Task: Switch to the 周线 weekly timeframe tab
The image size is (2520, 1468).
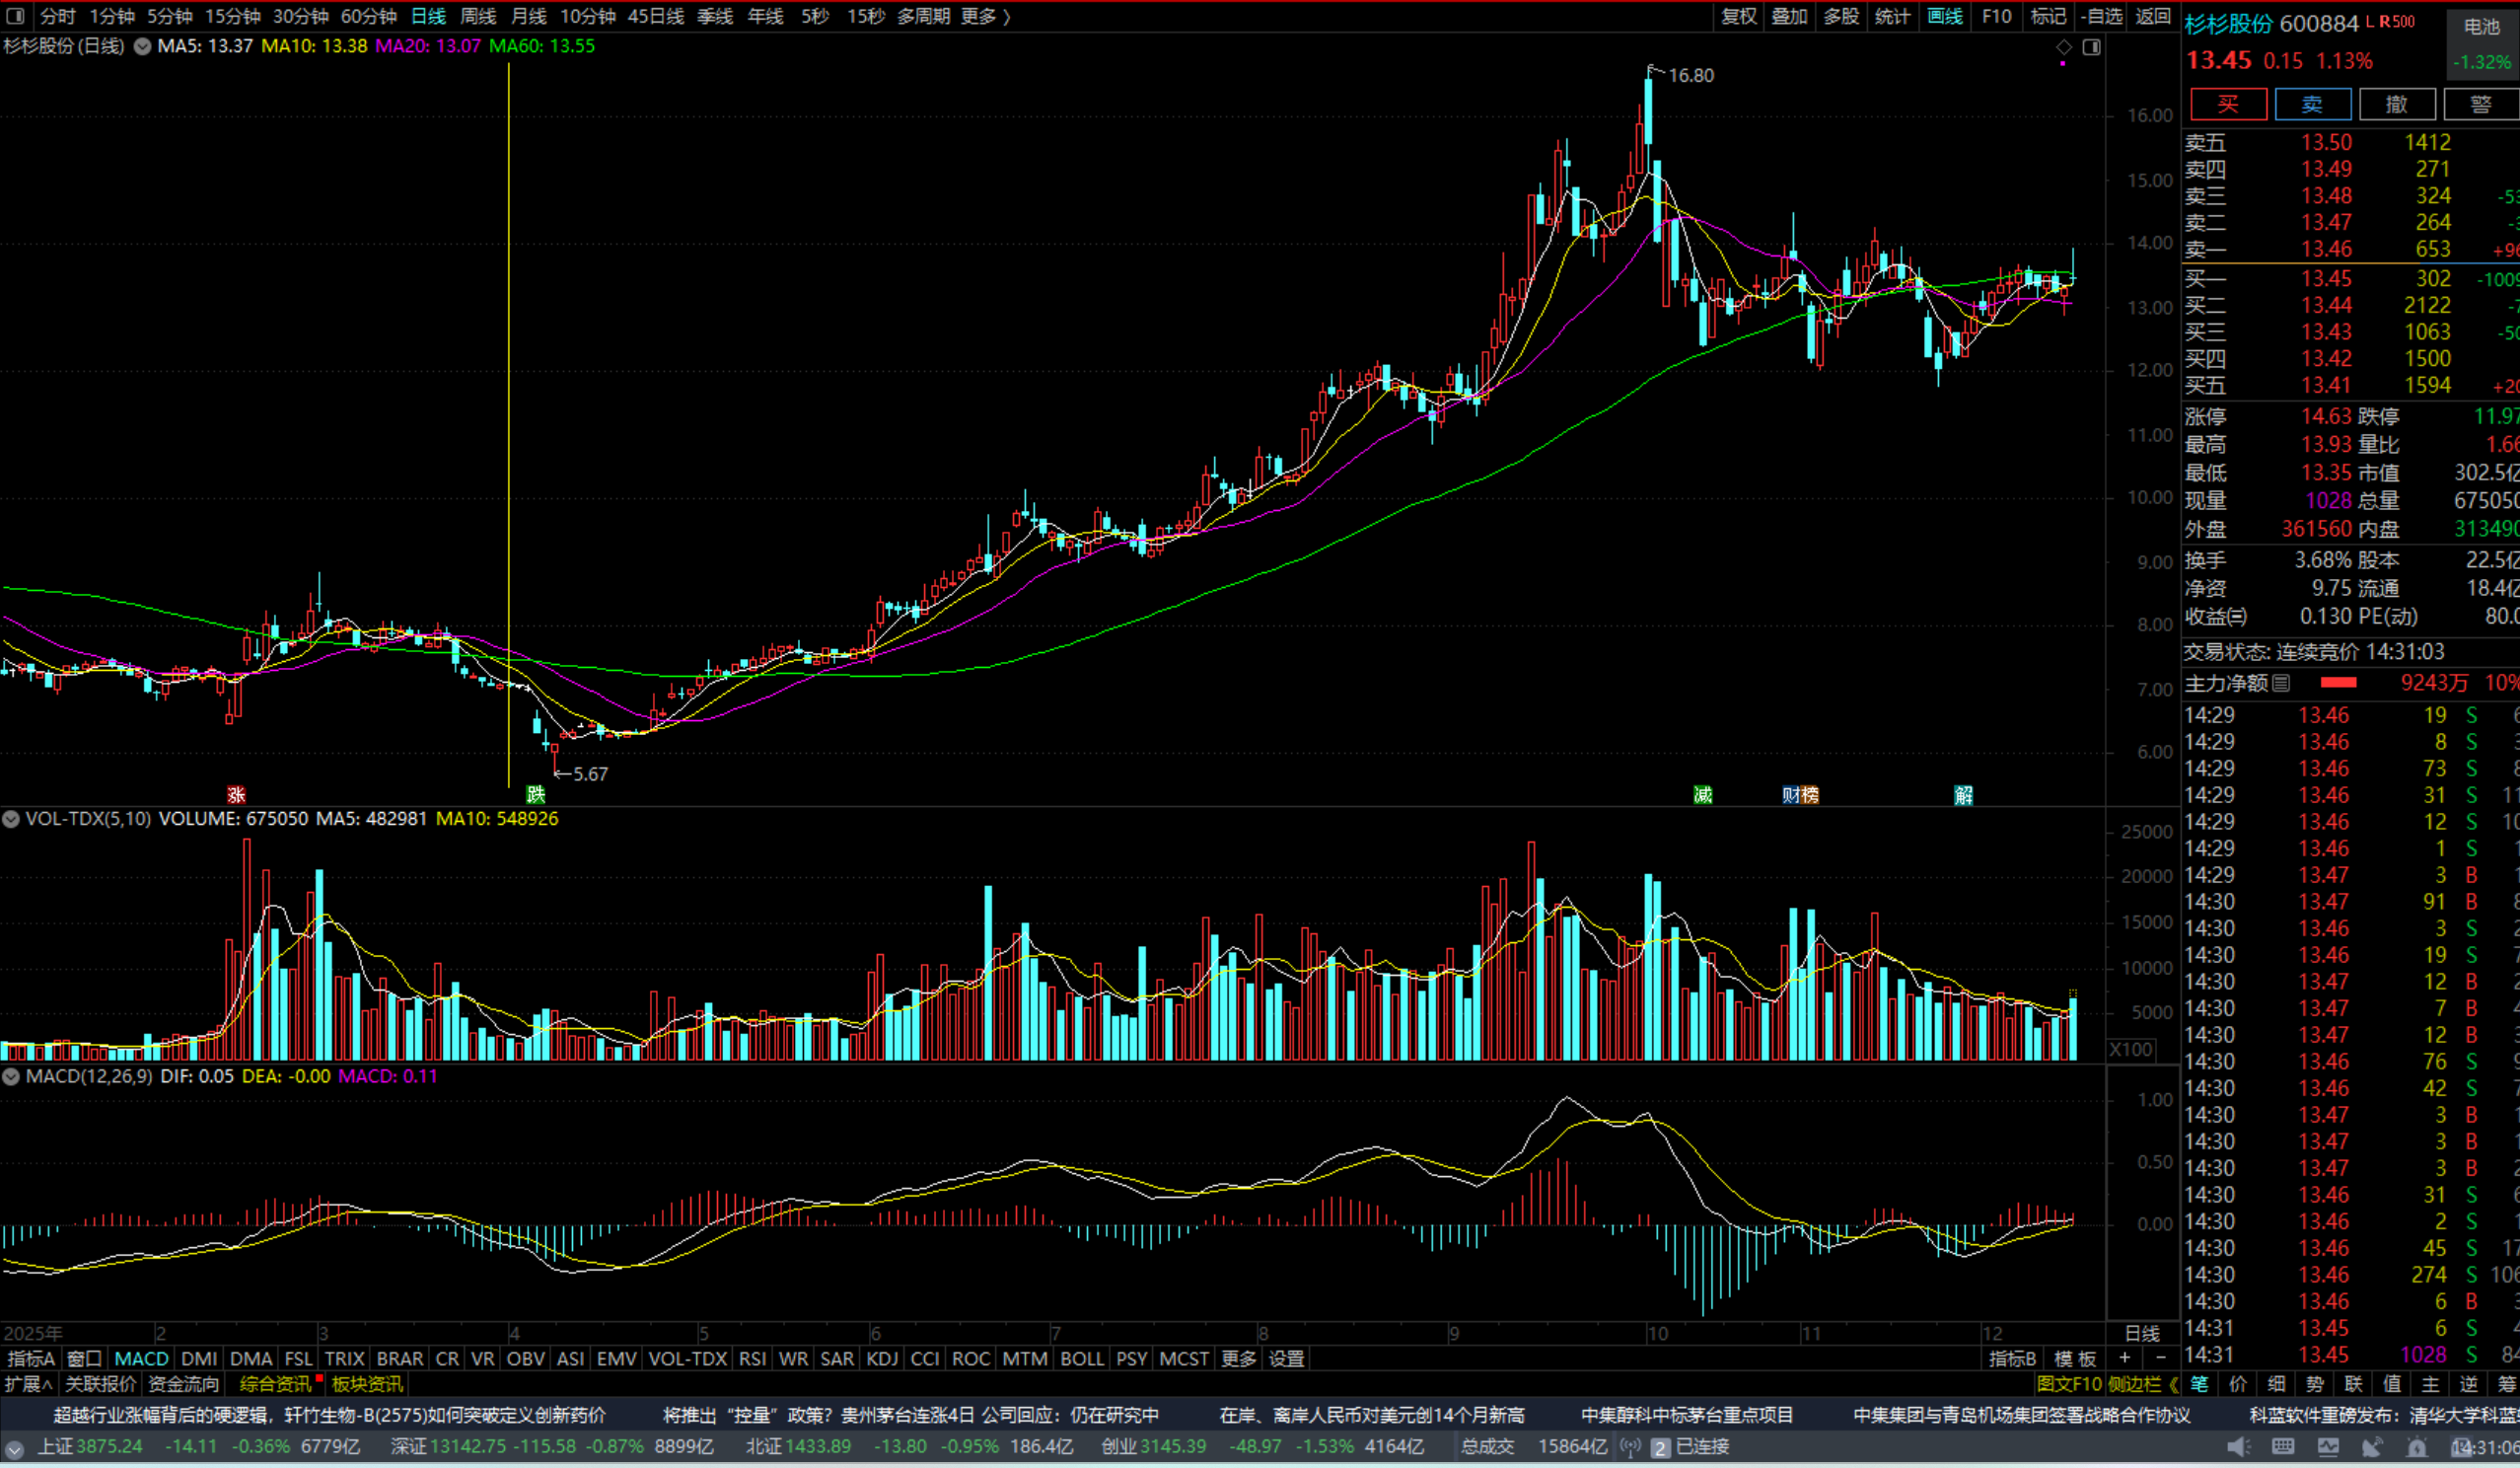Action: click(x=478, y=16)
